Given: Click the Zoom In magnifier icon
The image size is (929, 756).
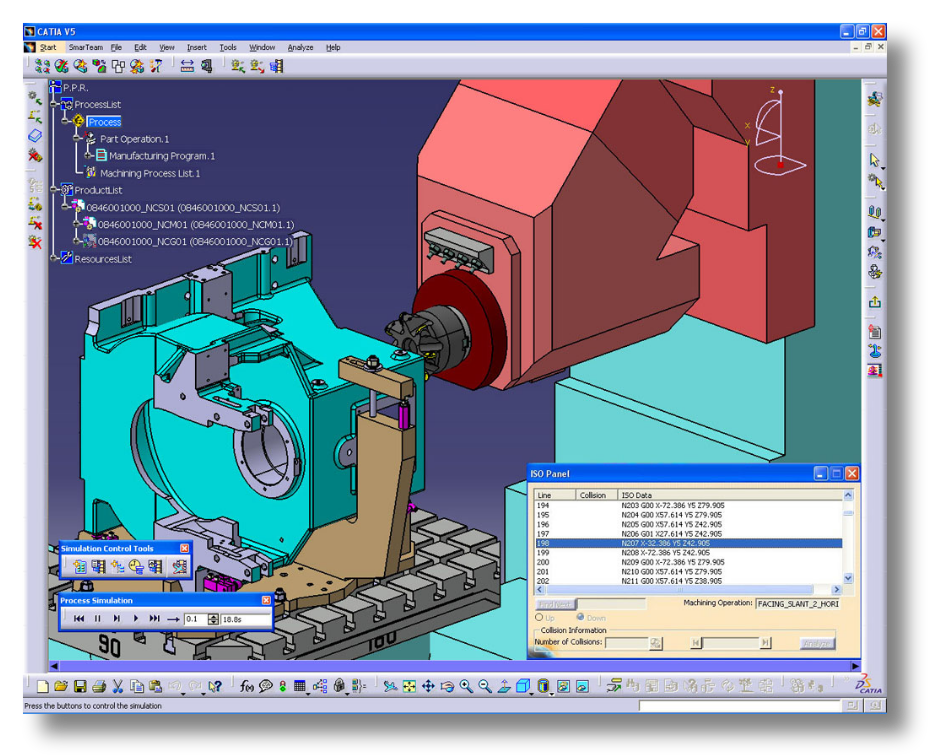Looking at the screenshot, I should (466, 686).
